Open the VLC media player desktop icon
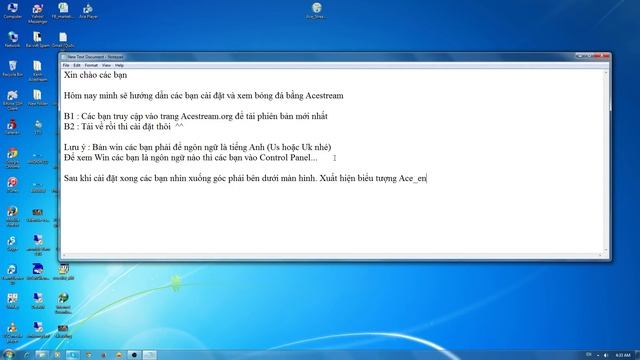The height and width of the screenshot is (360, 640). tap(12, 332)
